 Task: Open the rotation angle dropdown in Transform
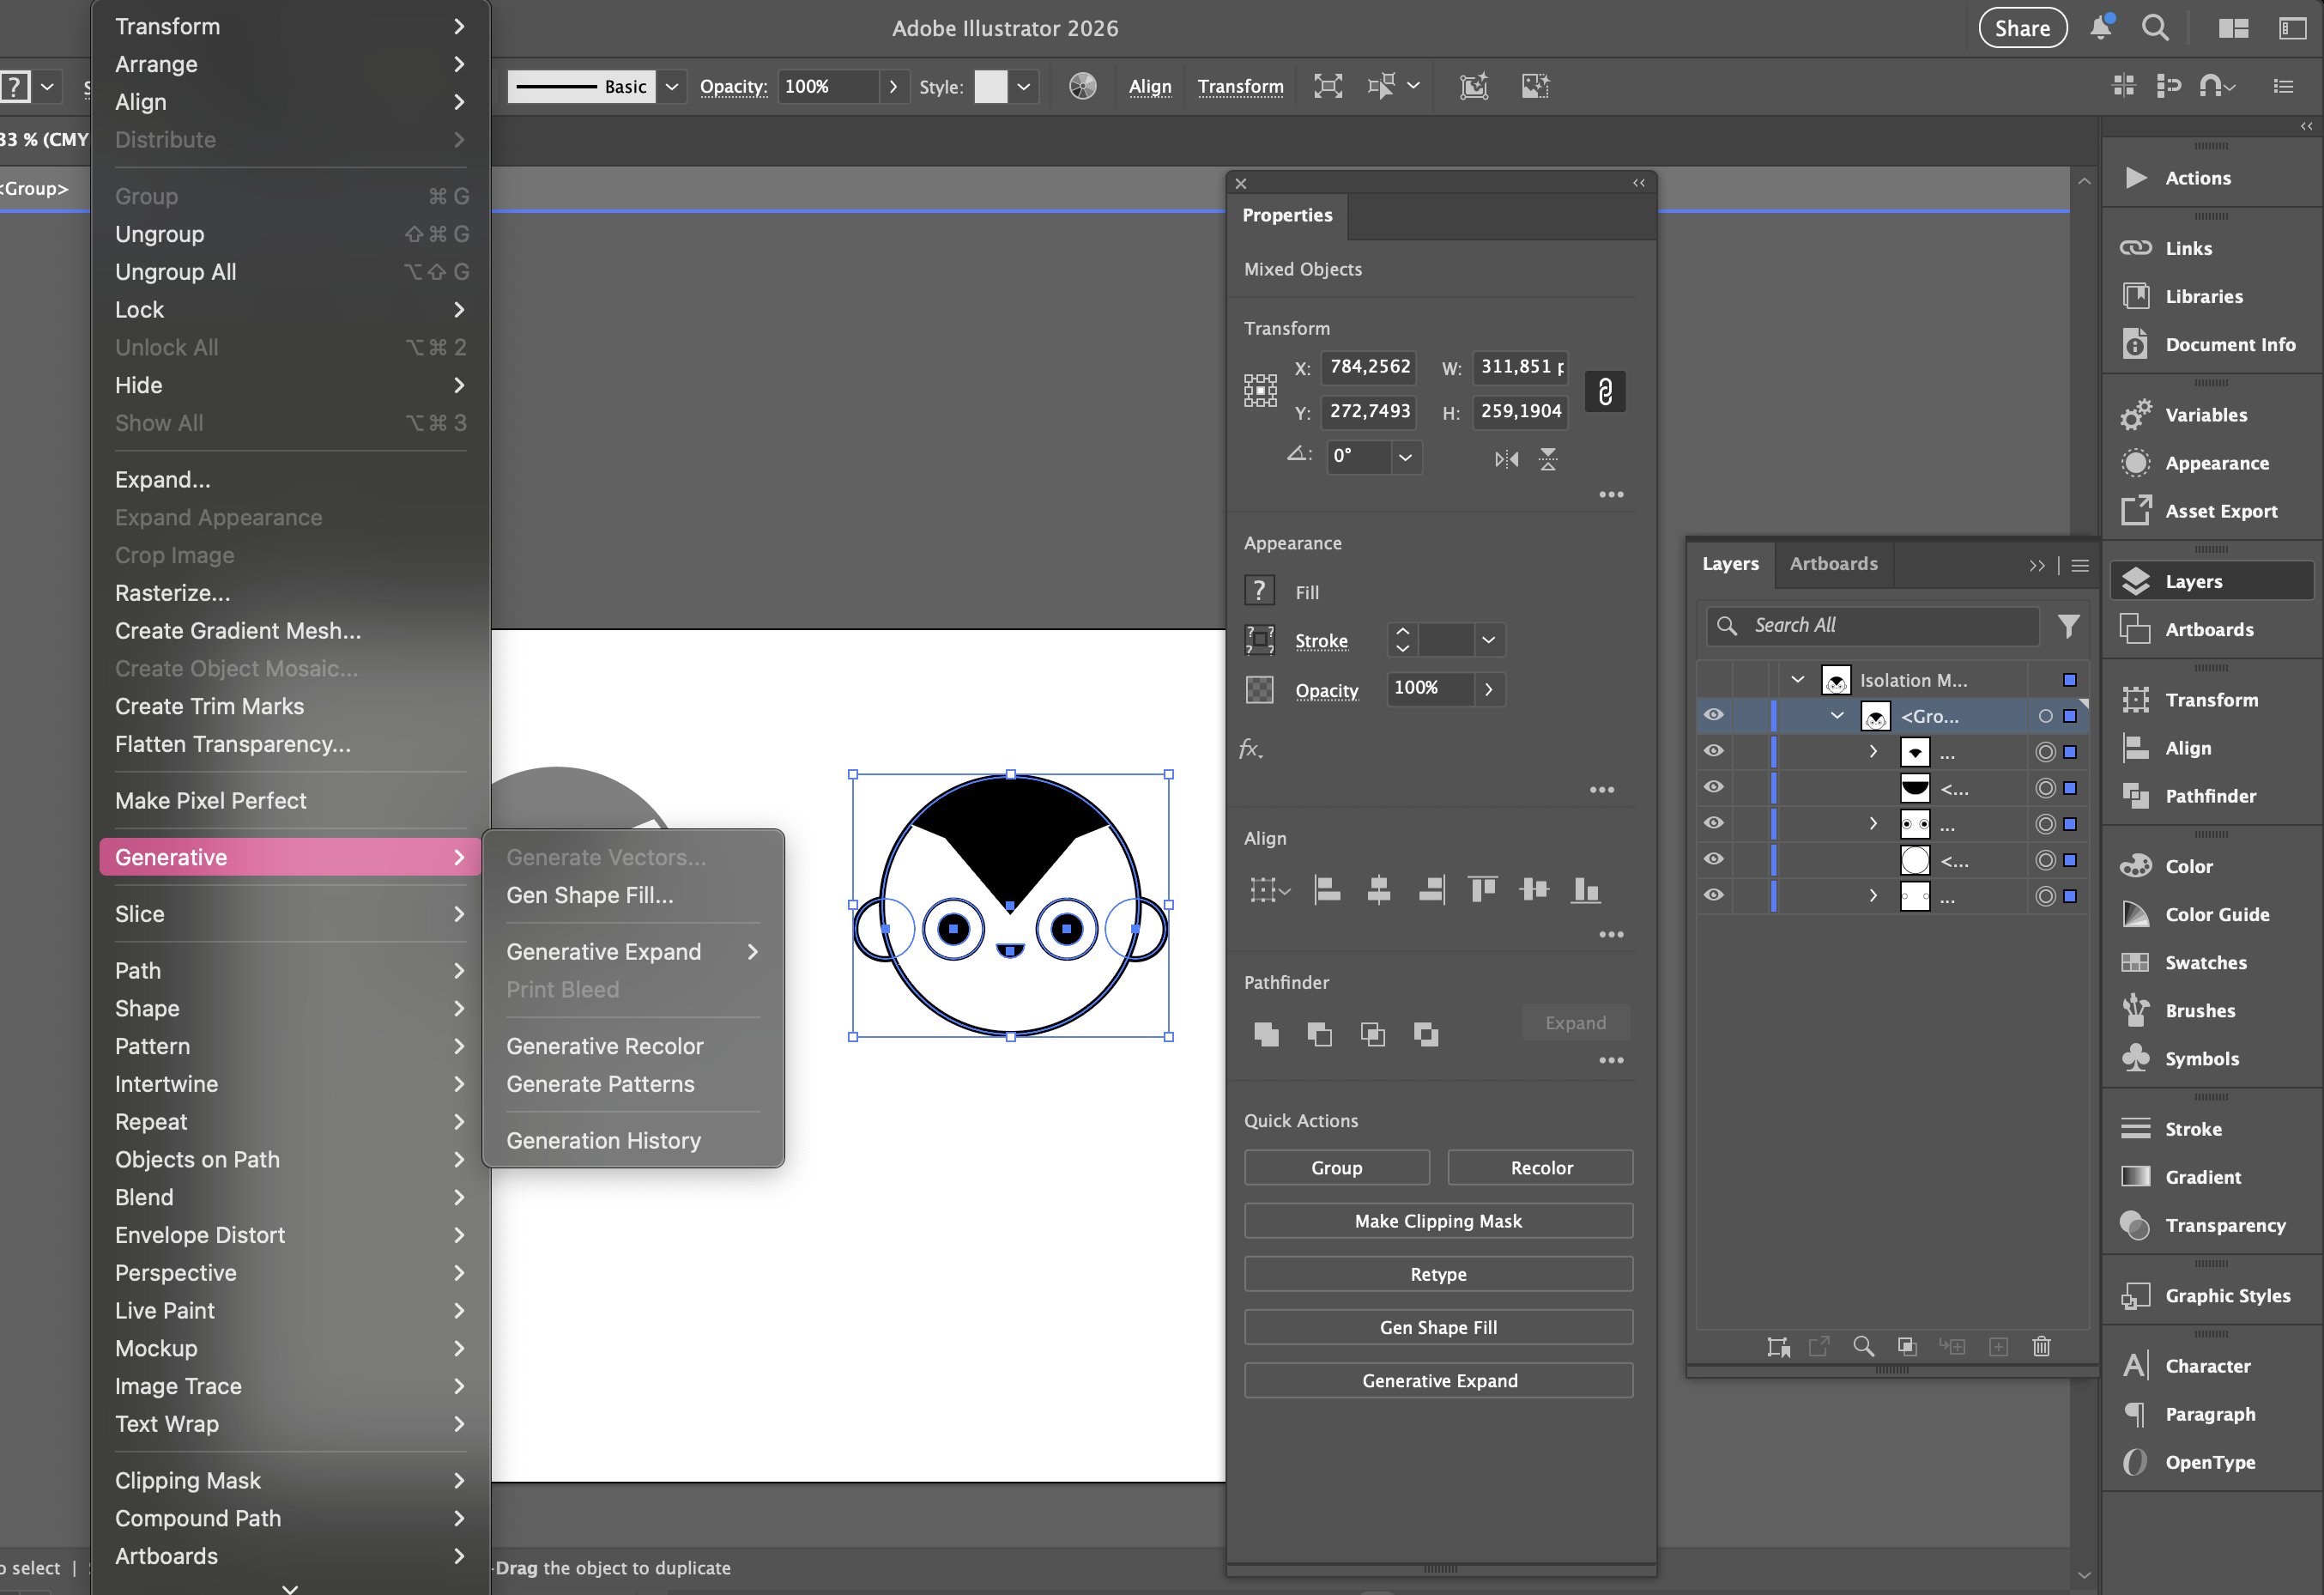1406,457
